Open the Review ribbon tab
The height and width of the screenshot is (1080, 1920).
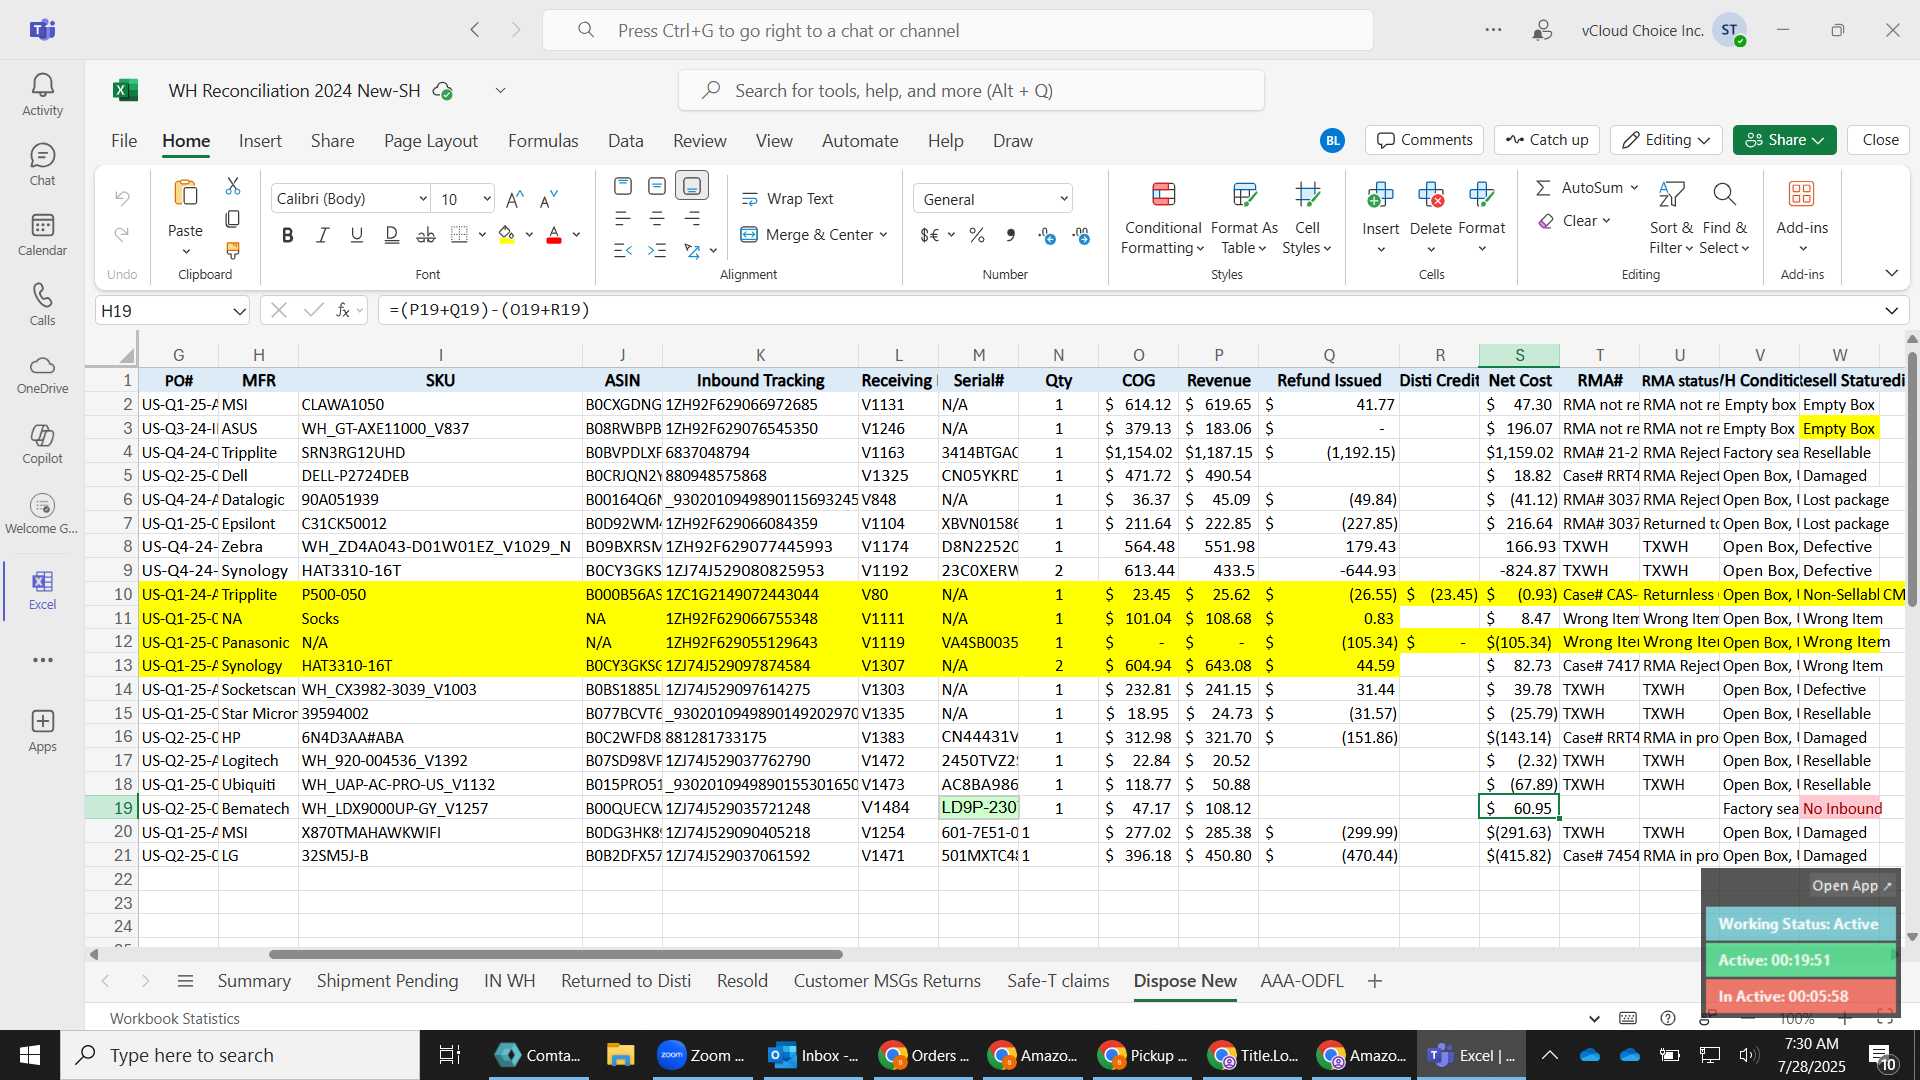pos(699,141)
